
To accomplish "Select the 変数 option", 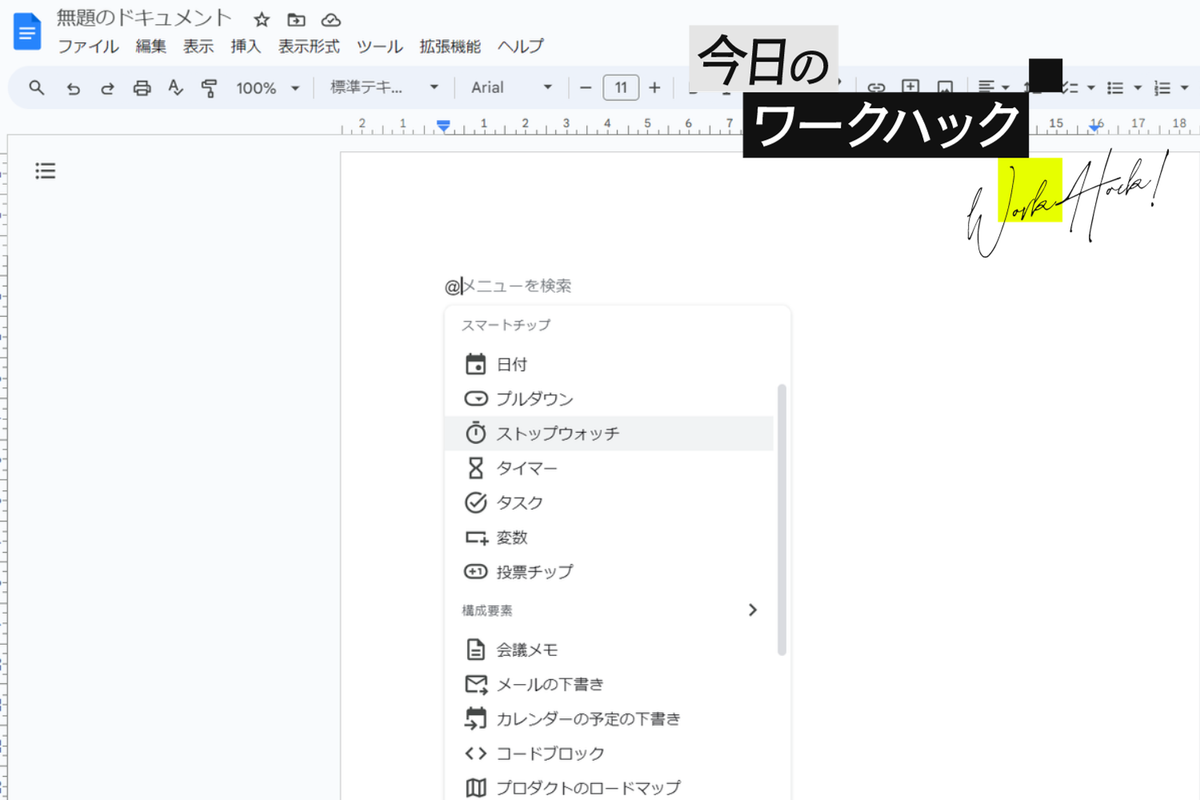I will point(609,537).
